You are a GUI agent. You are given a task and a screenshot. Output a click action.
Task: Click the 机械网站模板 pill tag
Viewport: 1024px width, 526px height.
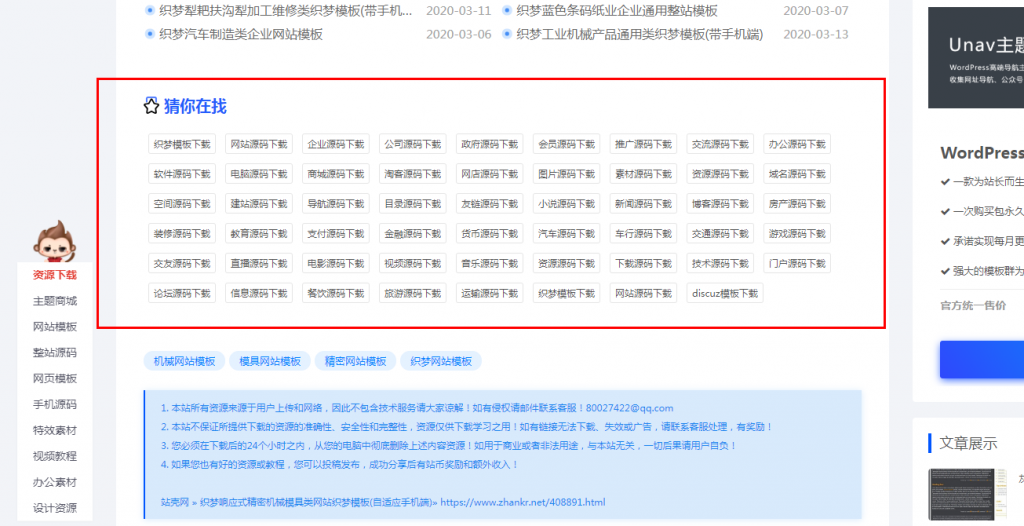(x=184, y=361)
